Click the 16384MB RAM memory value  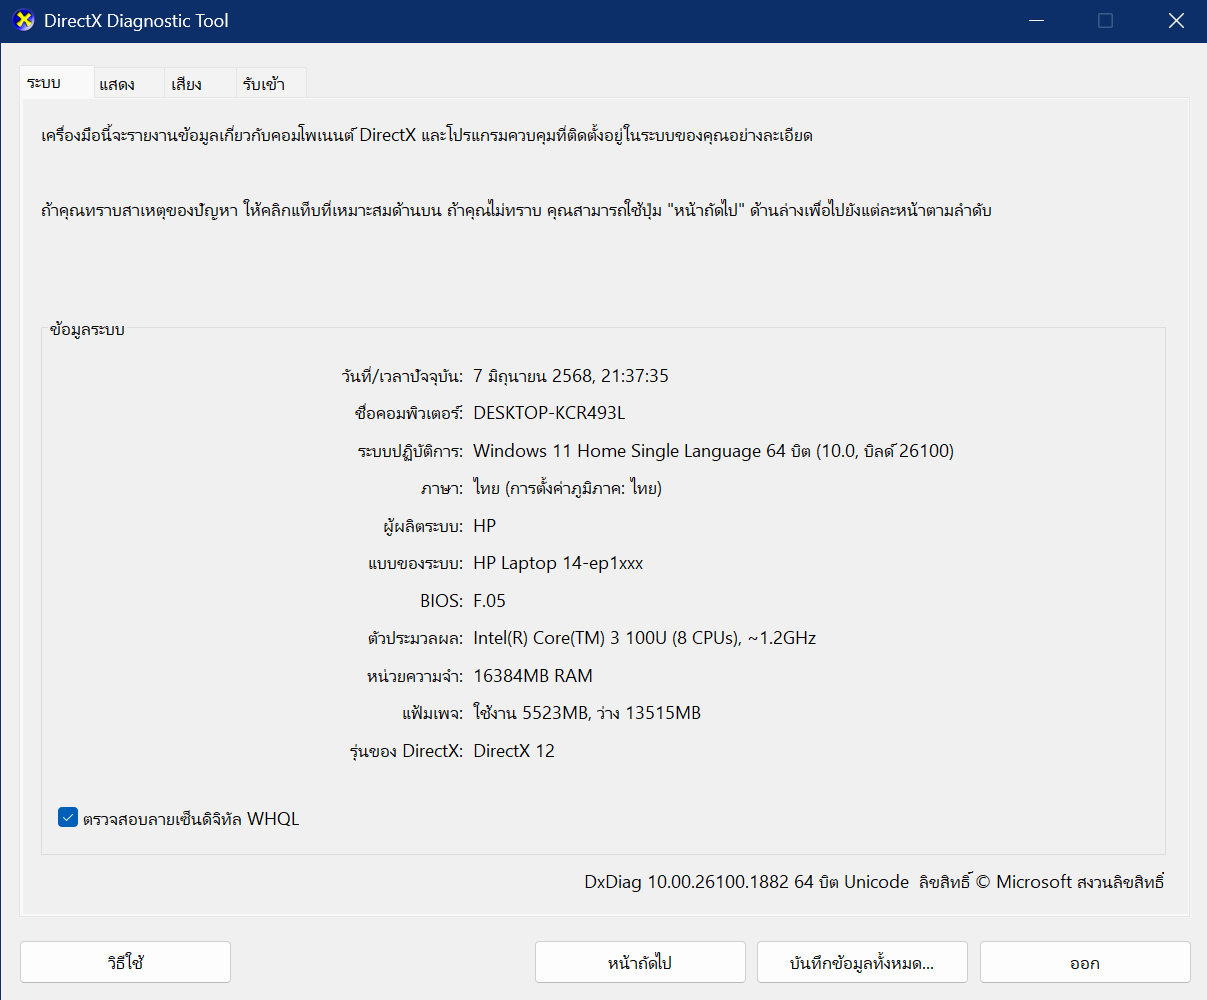click(533, 676)
